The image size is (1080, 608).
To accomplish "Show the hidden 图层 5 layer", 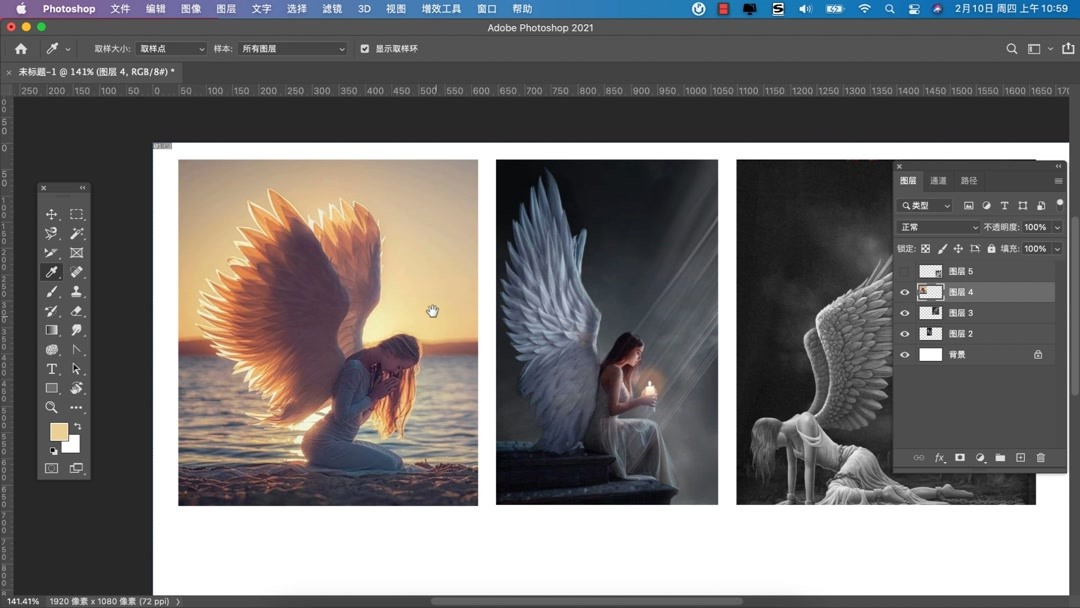I will pyautogui.click(x=904, y=270).
